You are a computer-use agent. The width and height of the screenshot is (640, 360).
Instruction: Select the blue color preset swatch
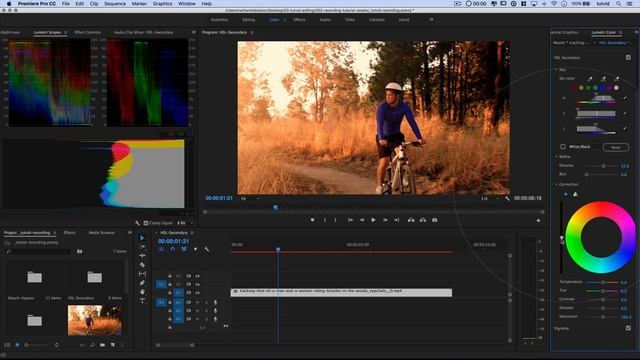pyautogui.click(x=602, y=88)
